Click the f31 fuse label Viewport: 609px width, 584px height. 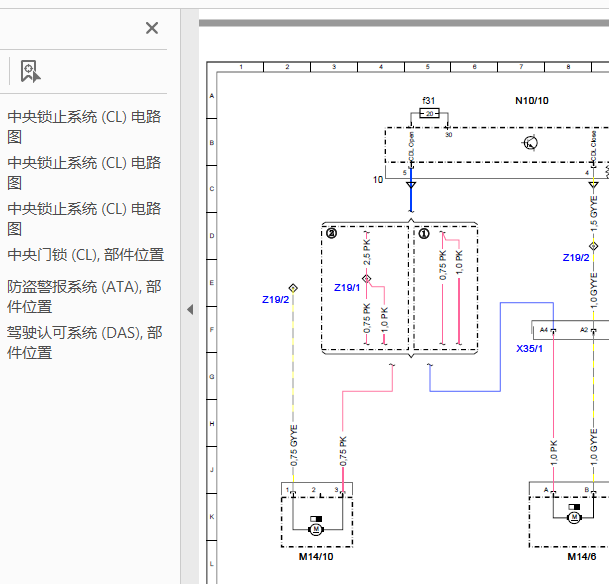428,101
